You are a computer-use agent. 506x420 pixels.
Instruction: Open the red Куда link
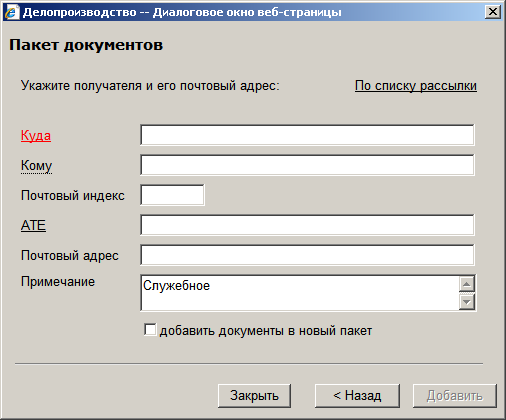(36, 136)
